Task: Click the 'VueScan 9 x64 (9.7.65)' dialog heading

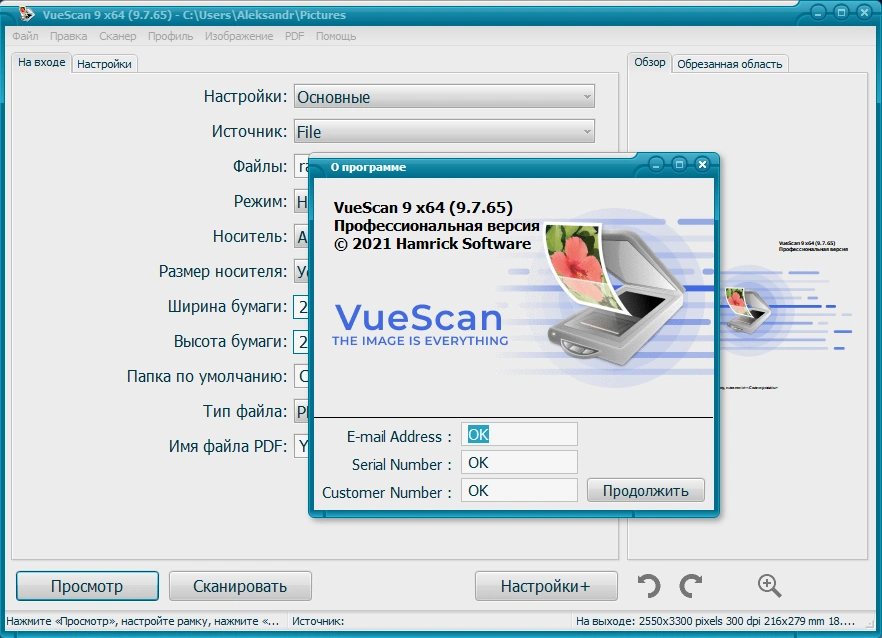Action: point(423,208)
